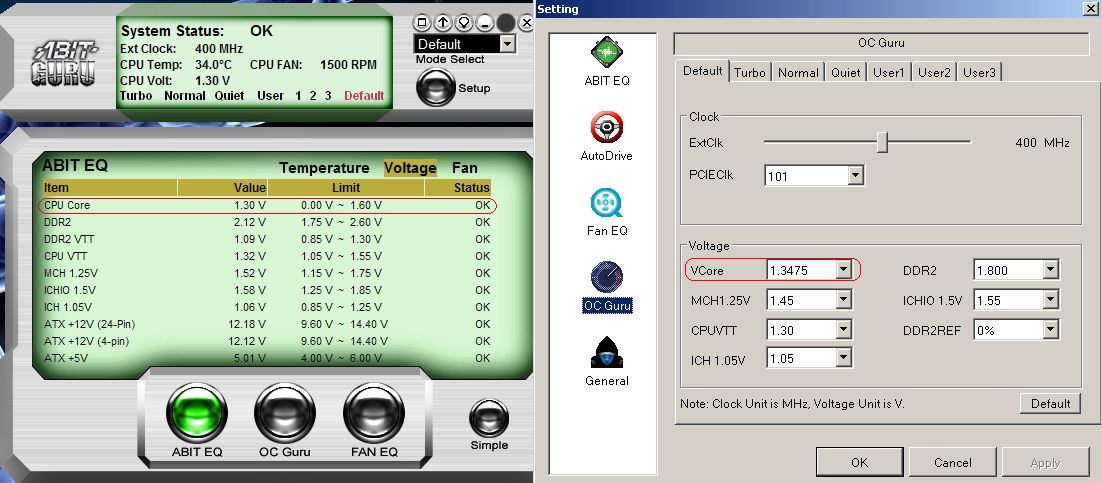The width and height of the screenshot is (1102, 483).
Task: Click the Default button in Voltage section
Action: click(x=1050, y=404)
